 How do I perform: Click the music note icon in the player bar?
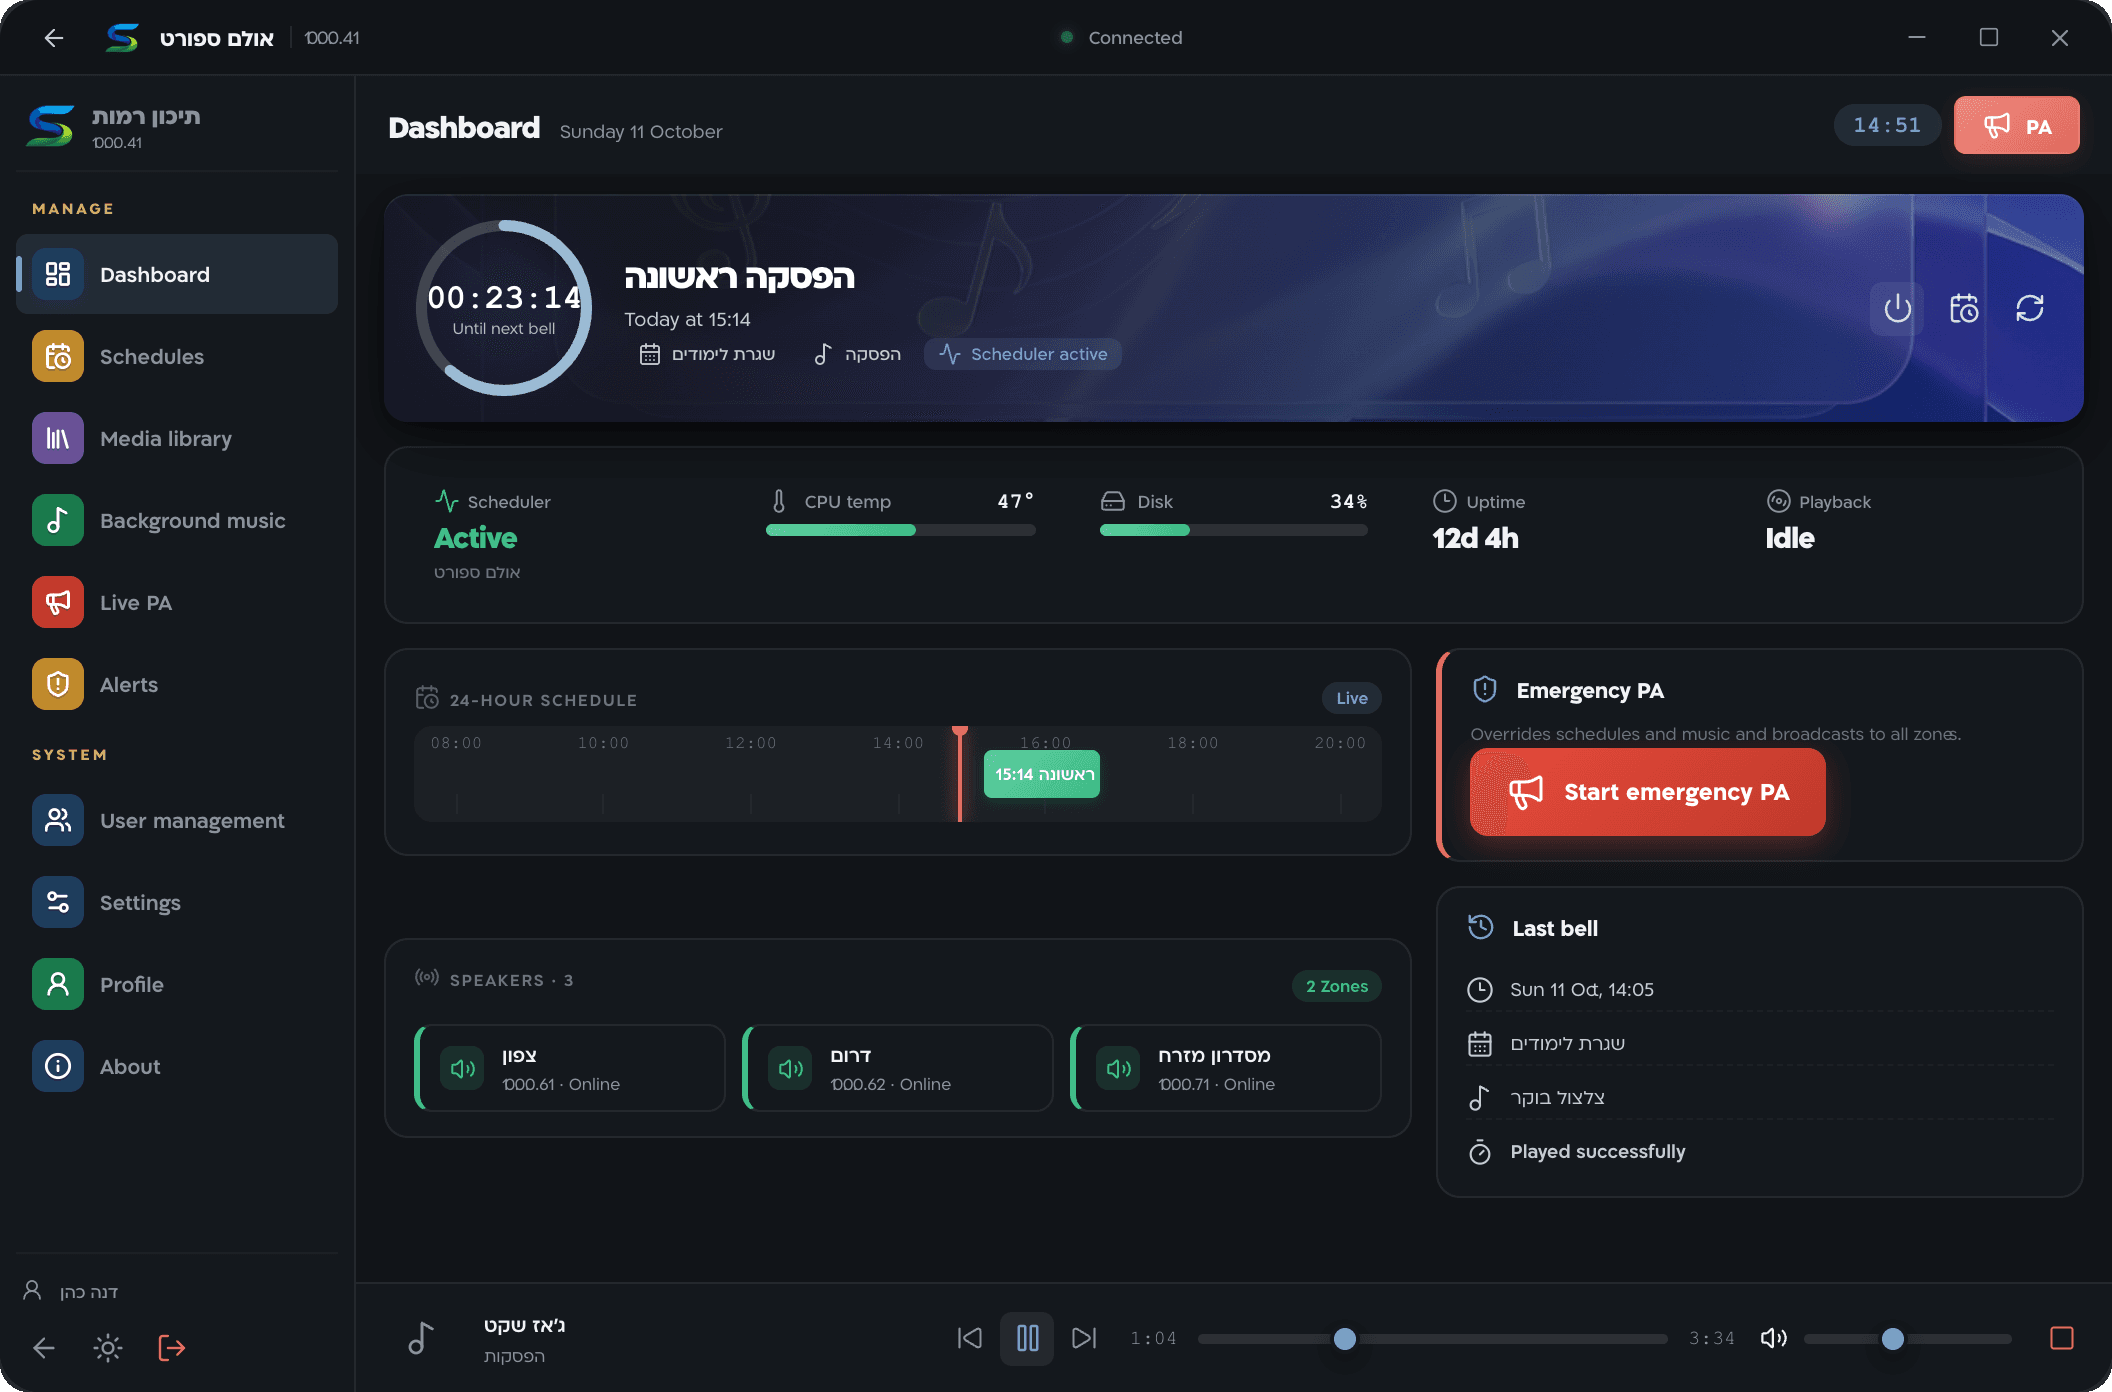click(x=421, y=1338)
